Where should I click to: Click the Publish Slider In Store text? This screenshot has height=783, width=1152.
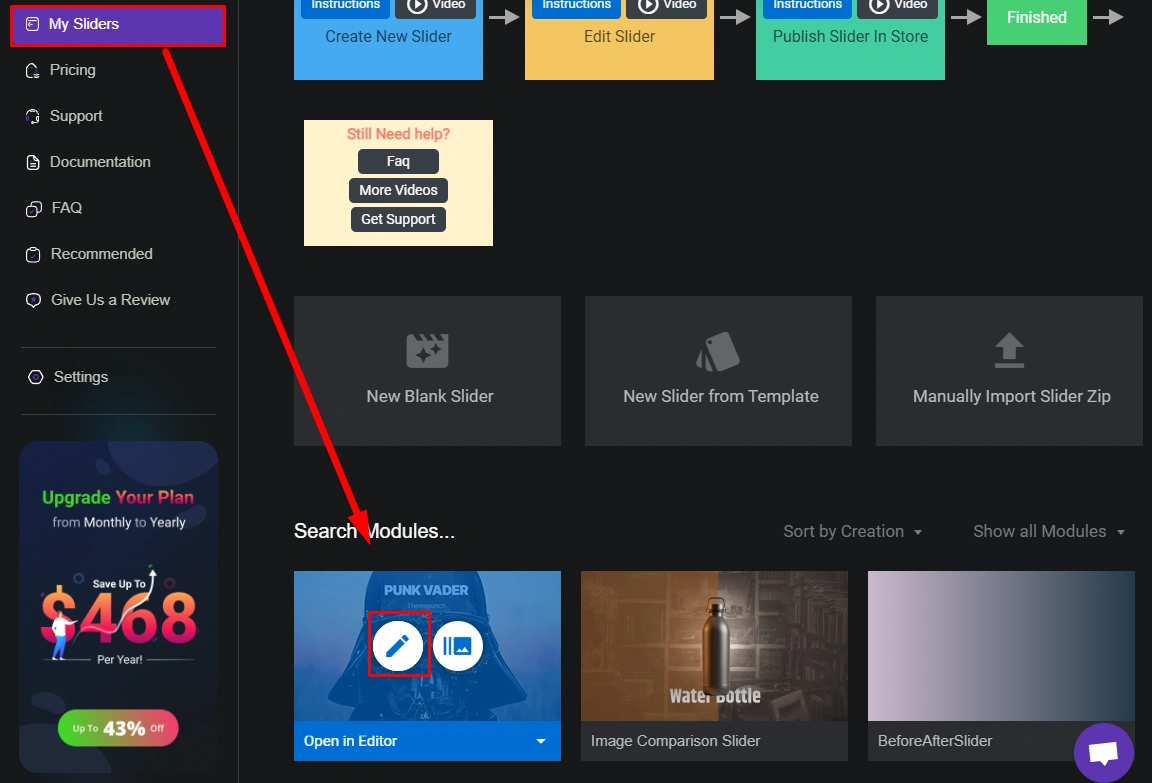850,37
